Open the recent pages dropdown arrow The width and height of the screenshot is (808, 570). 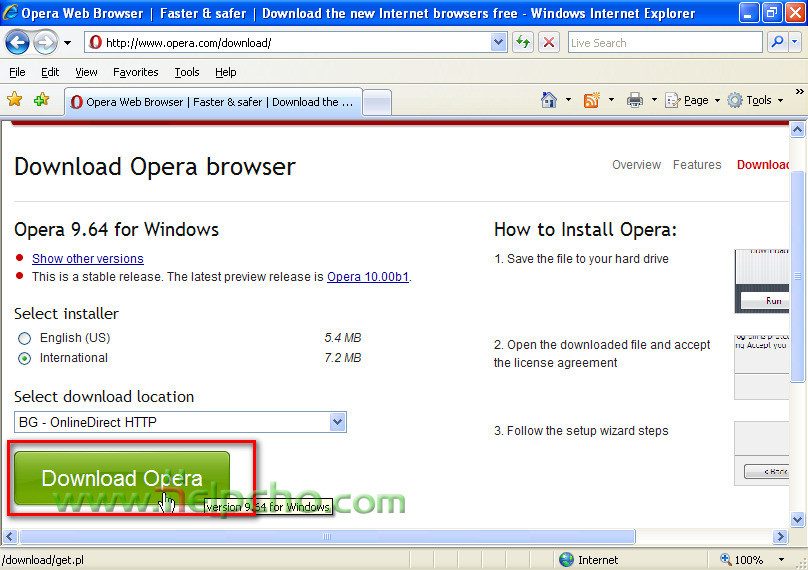tap(68, 43)
